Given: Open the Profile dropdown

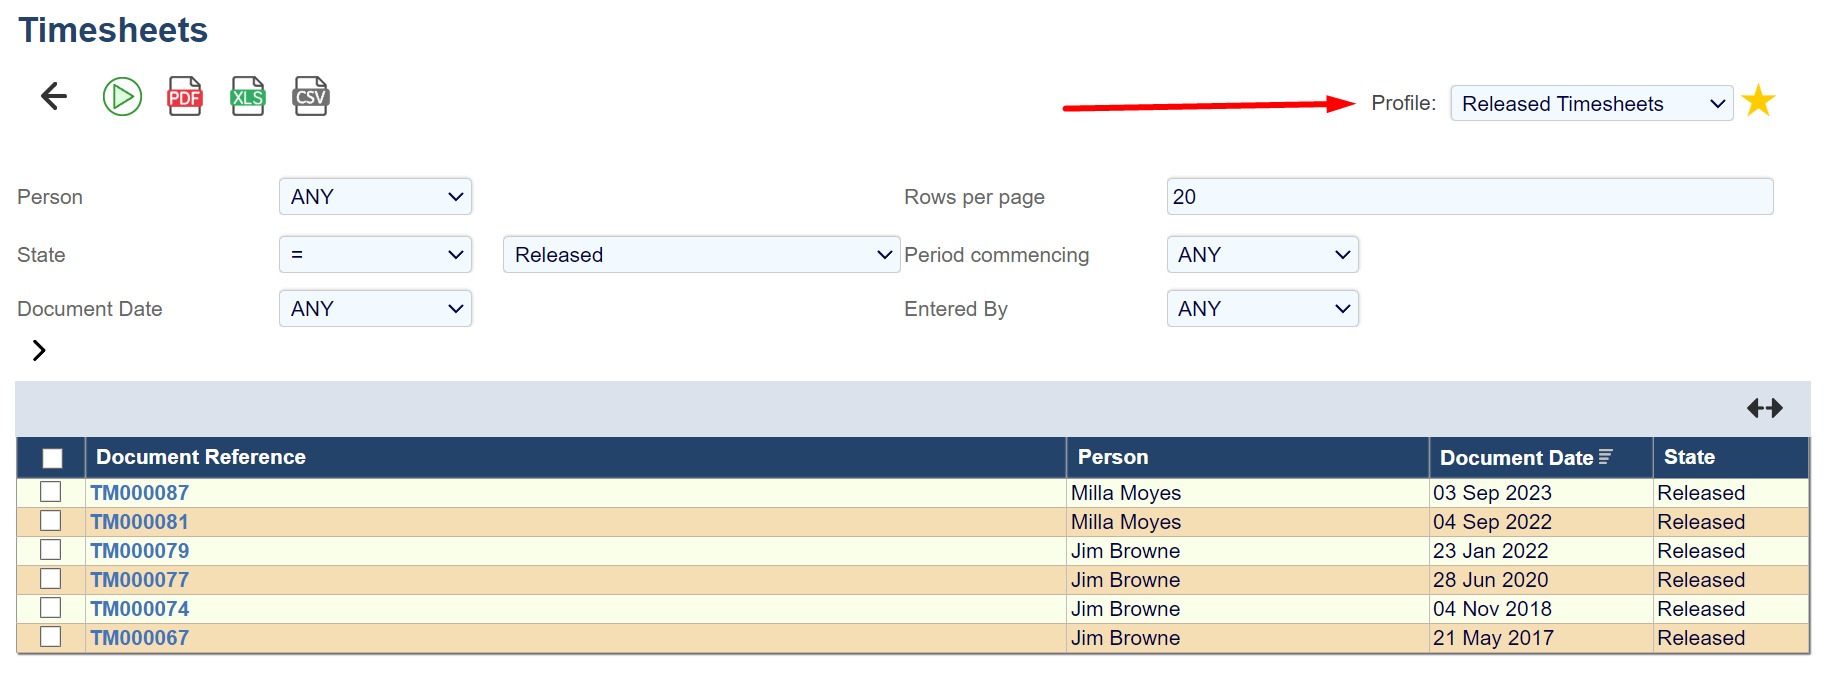Looking at the screenshot, I should pos(1590,104).
